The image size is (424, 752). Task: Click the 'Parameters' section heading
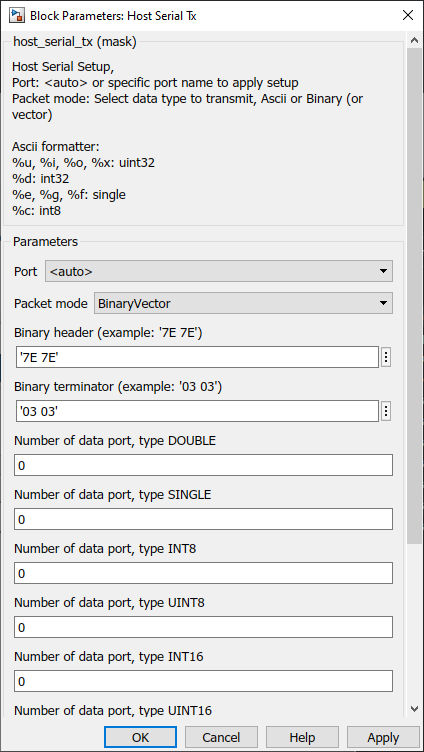[x=45, y=242]
